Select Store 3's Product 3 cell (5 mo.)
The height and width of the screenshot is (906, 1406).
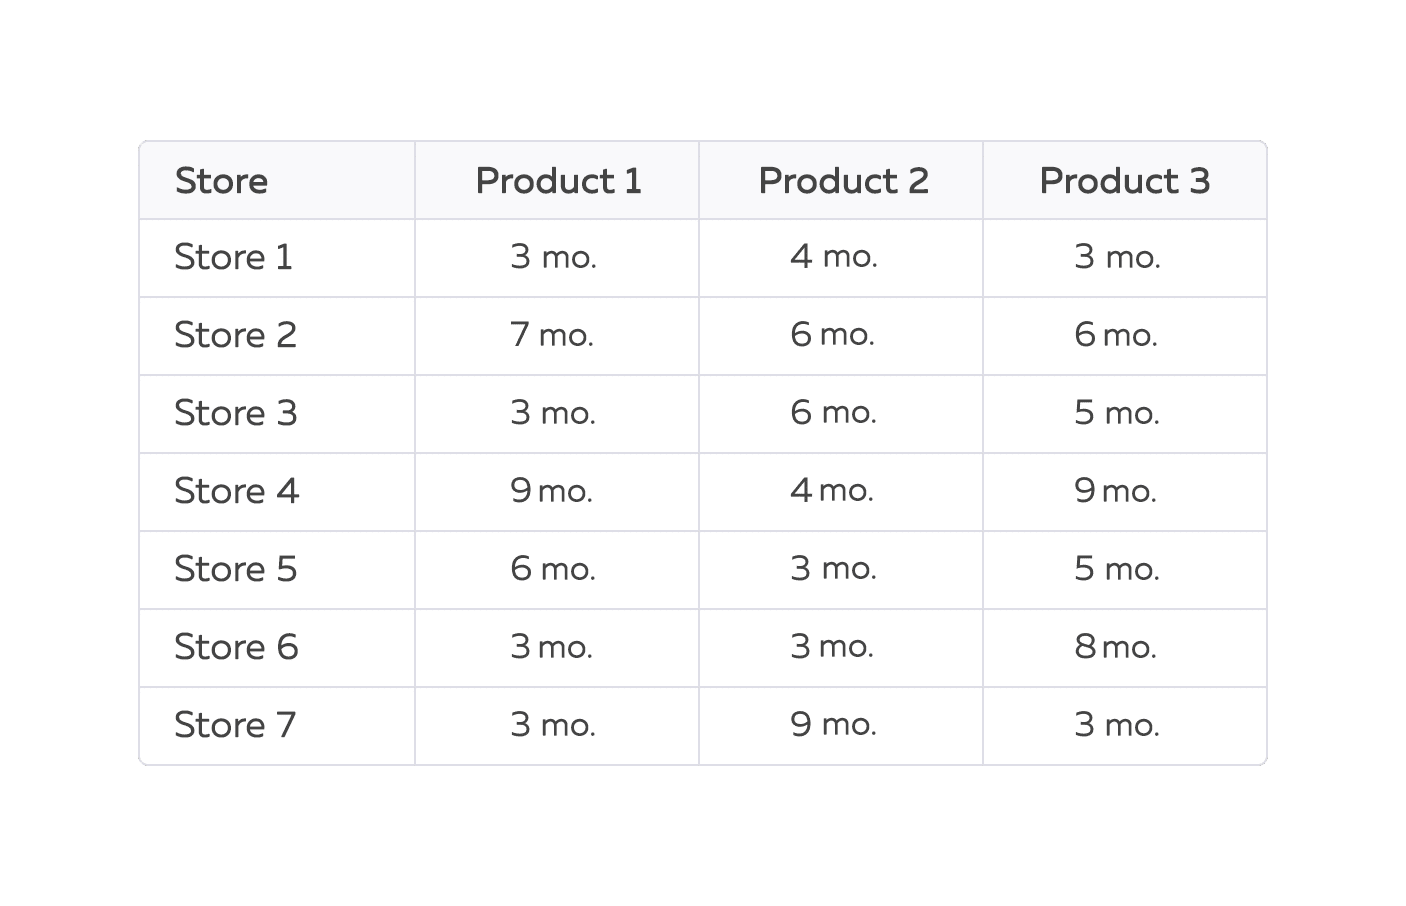pyautogui.click(x=1116, y=413)
